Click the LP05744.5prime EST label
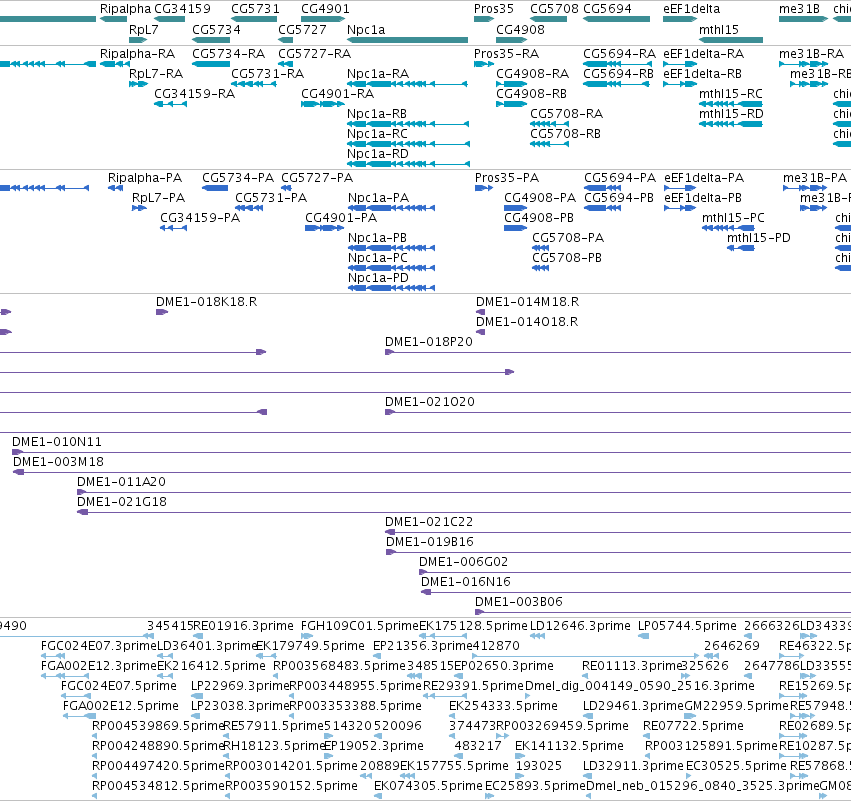The width and height of the screenshot is (851, 801). [x=687, y=626]
